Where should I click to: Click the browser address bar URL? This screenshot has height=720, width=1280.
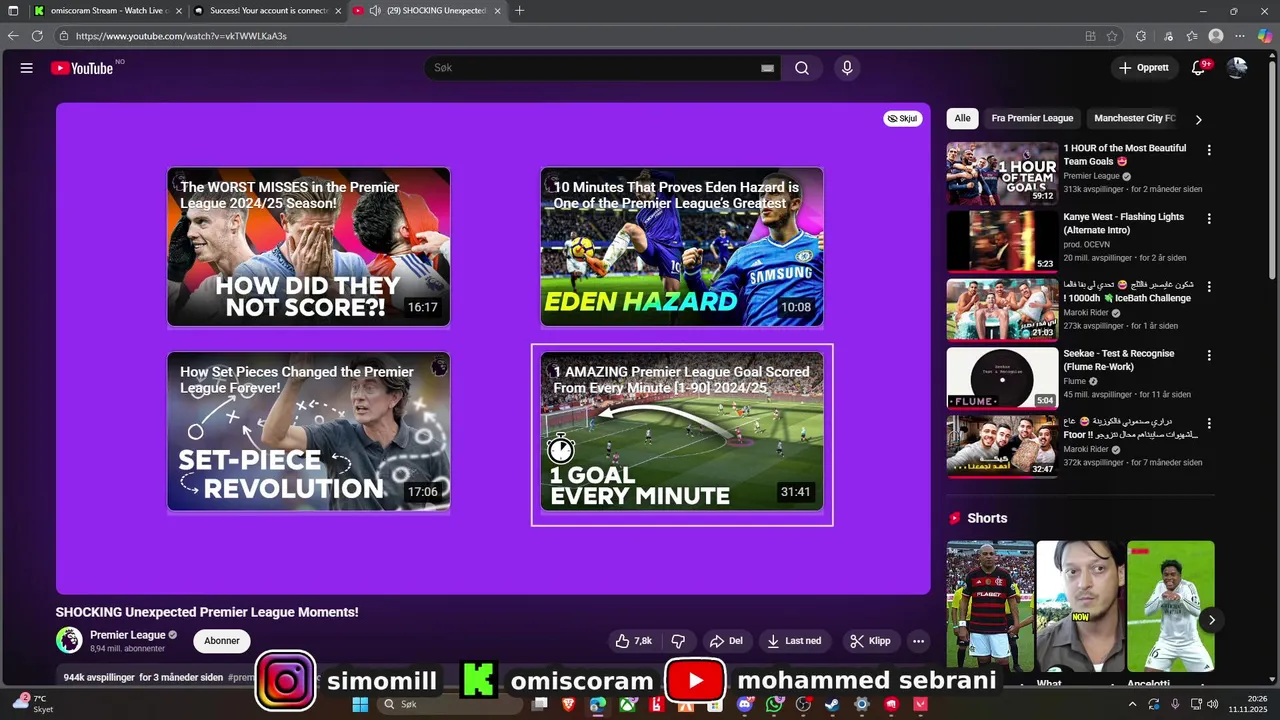[x=181, y=36]
